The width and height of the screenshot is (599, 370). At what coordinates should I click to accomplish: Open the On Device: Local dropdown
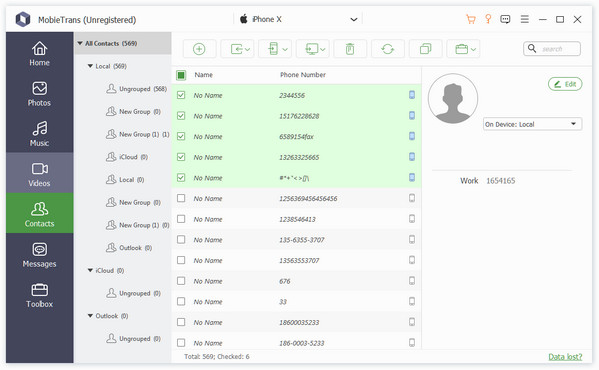tap(532, 124)
